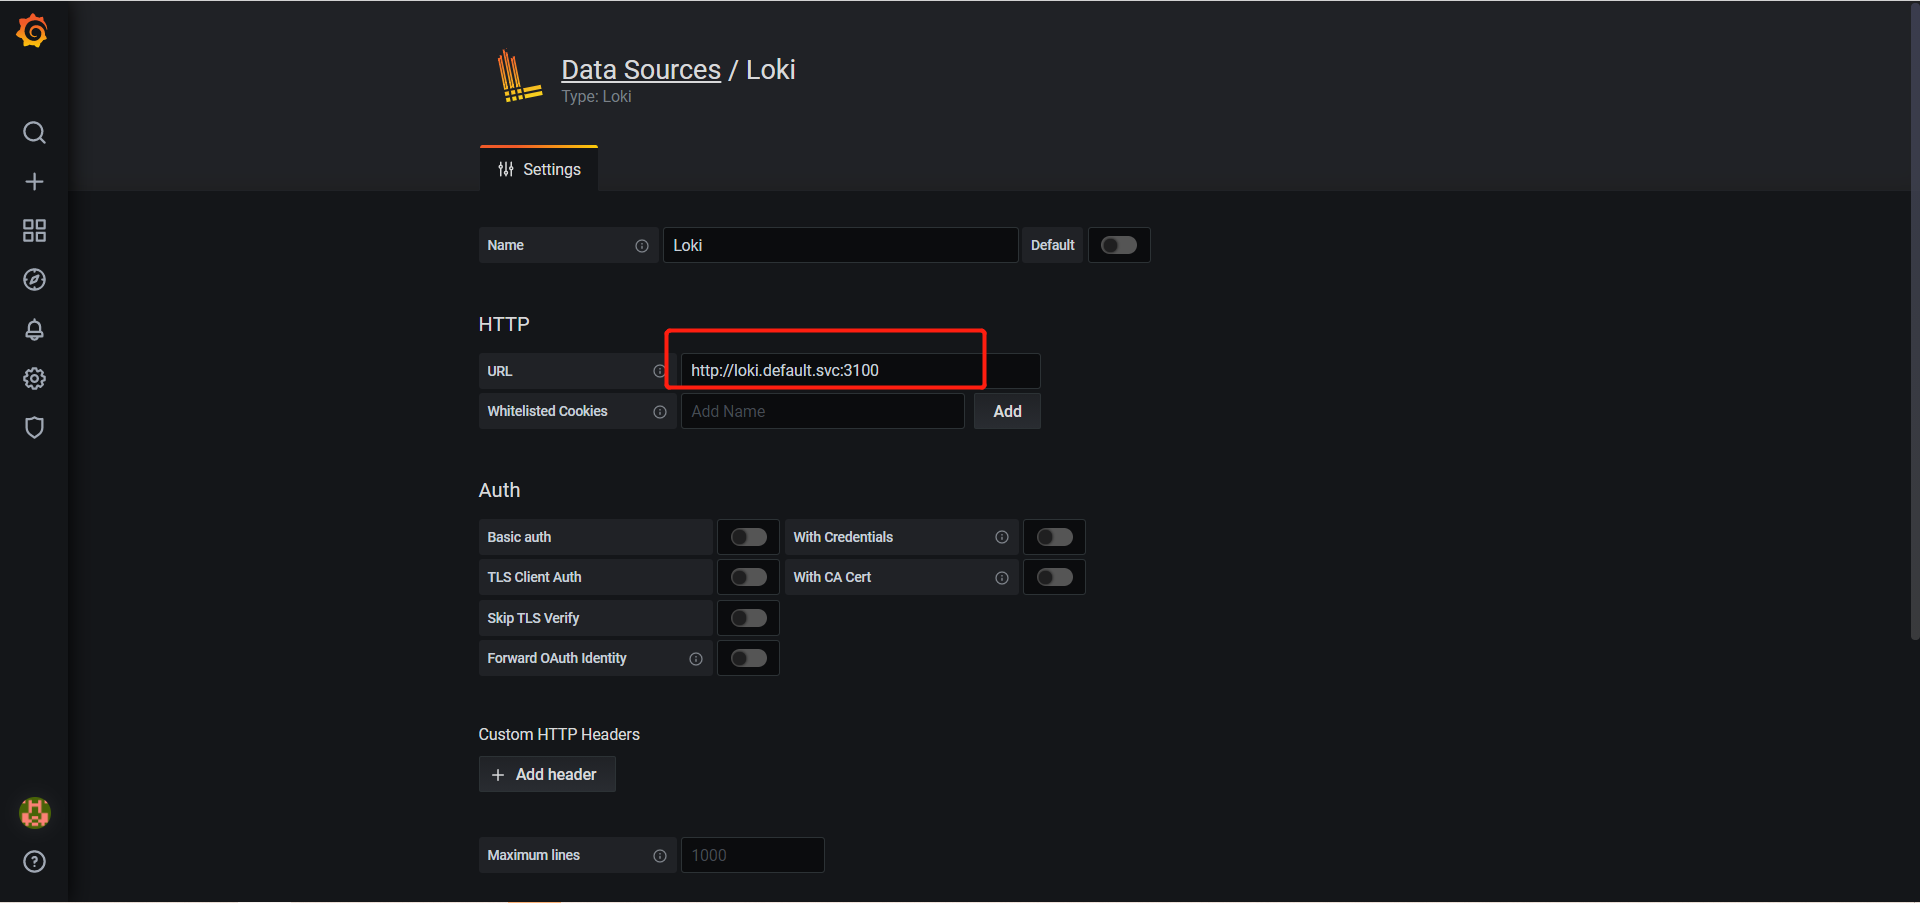Click the Custom HTTP Headers heading
The width and height of the screenshot is (1920, 903).
pos(559,734)
